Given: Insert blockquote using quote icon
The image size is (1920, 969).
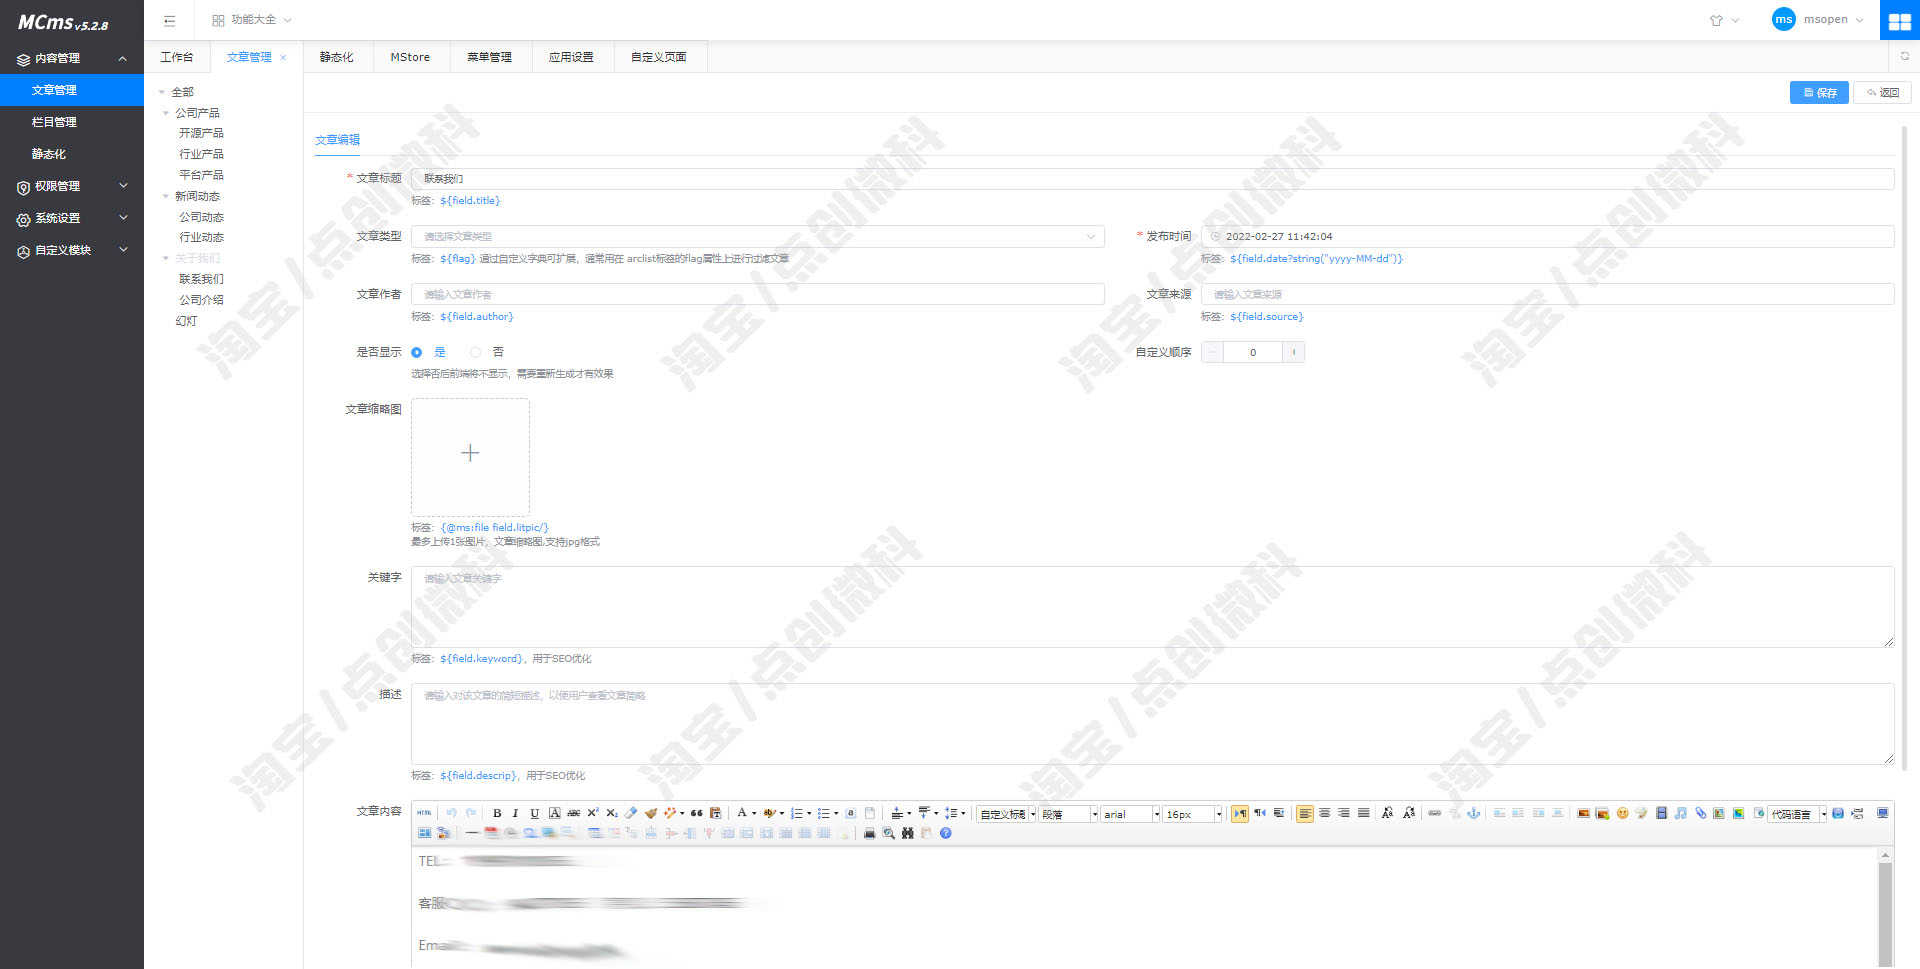Looking at the screenshot, I should (x=696, y=813).
